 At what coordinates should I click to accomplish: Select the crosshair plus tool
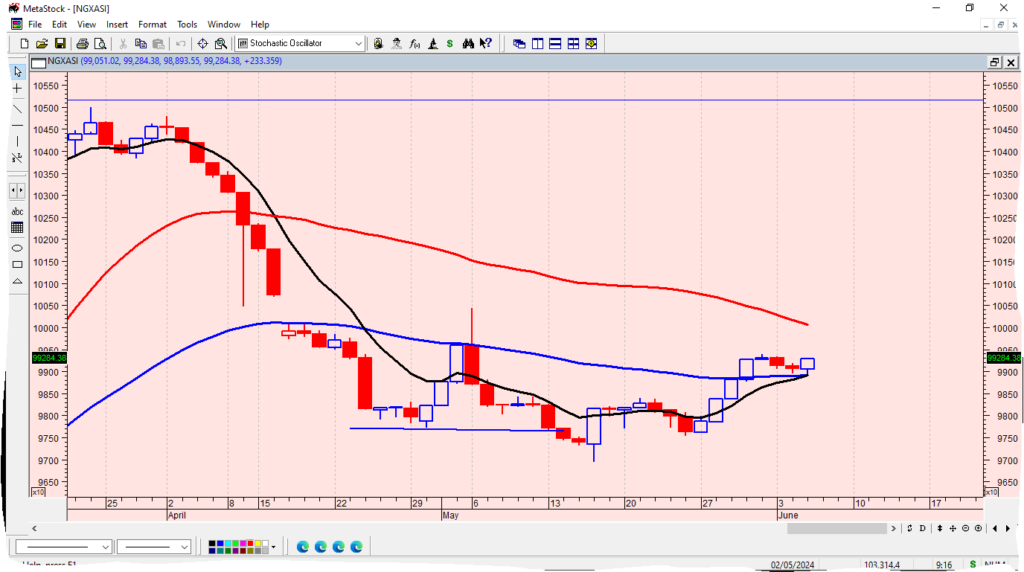pyautogui.click(x=17, y=89)
